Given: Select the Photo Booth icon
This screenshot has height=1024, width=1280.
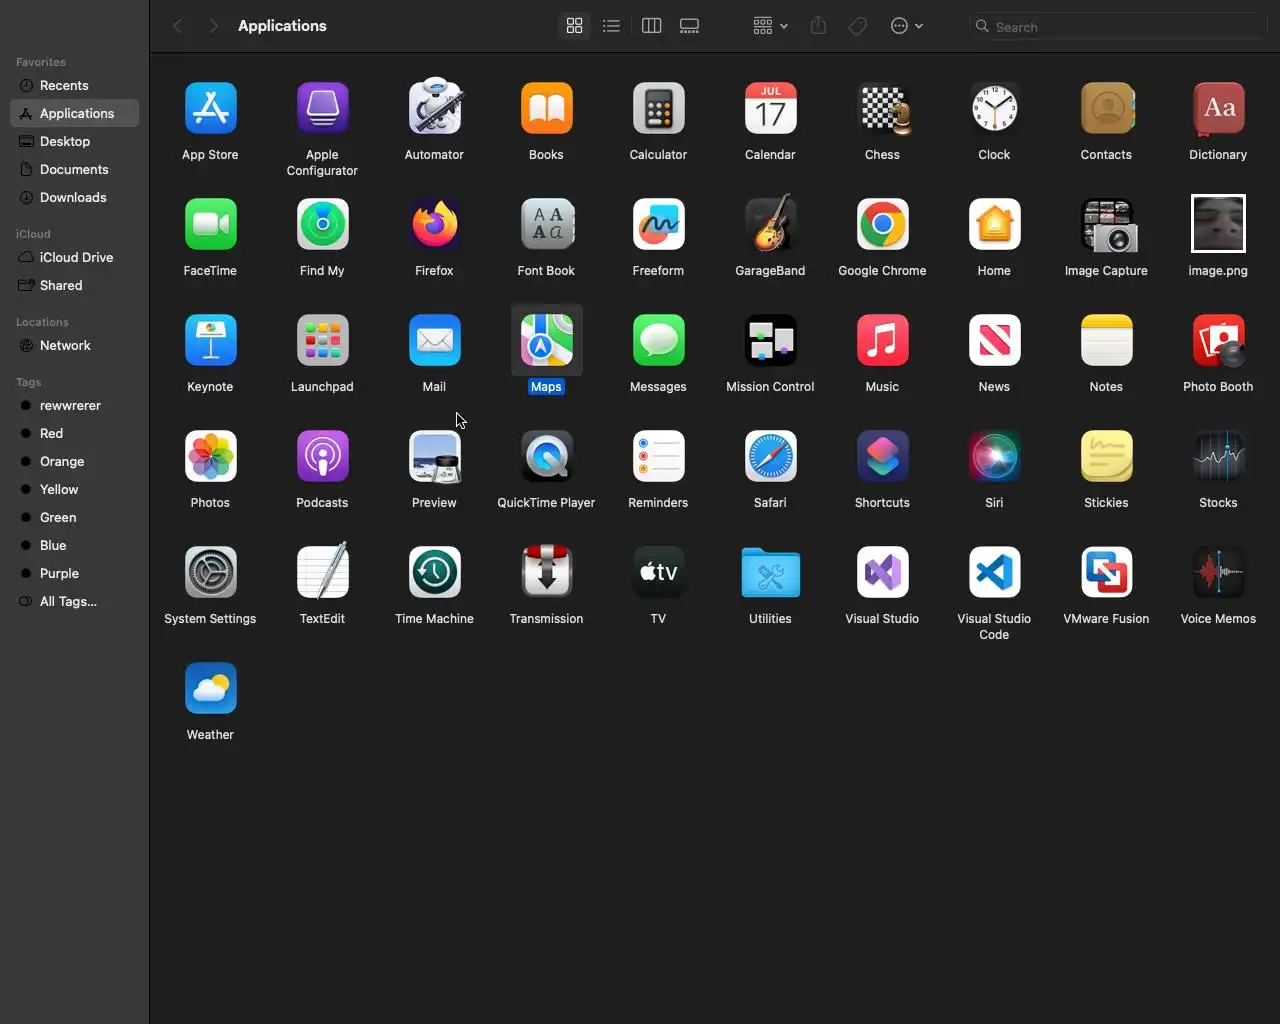Looking at the screenshot, I should [x=1218, y=340].
